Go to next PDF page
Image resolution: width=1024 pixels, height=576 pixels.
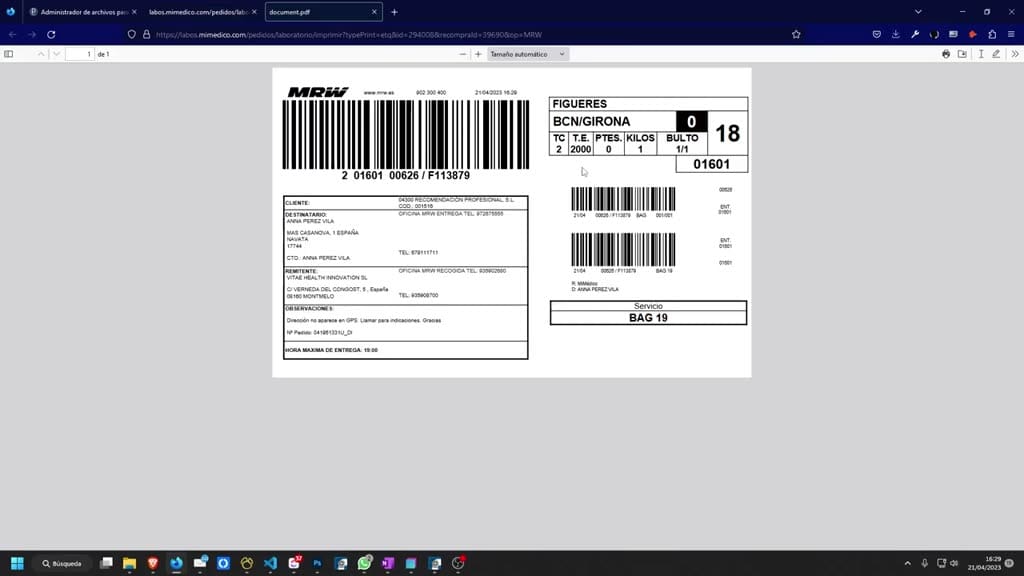[x=56, y=54]
